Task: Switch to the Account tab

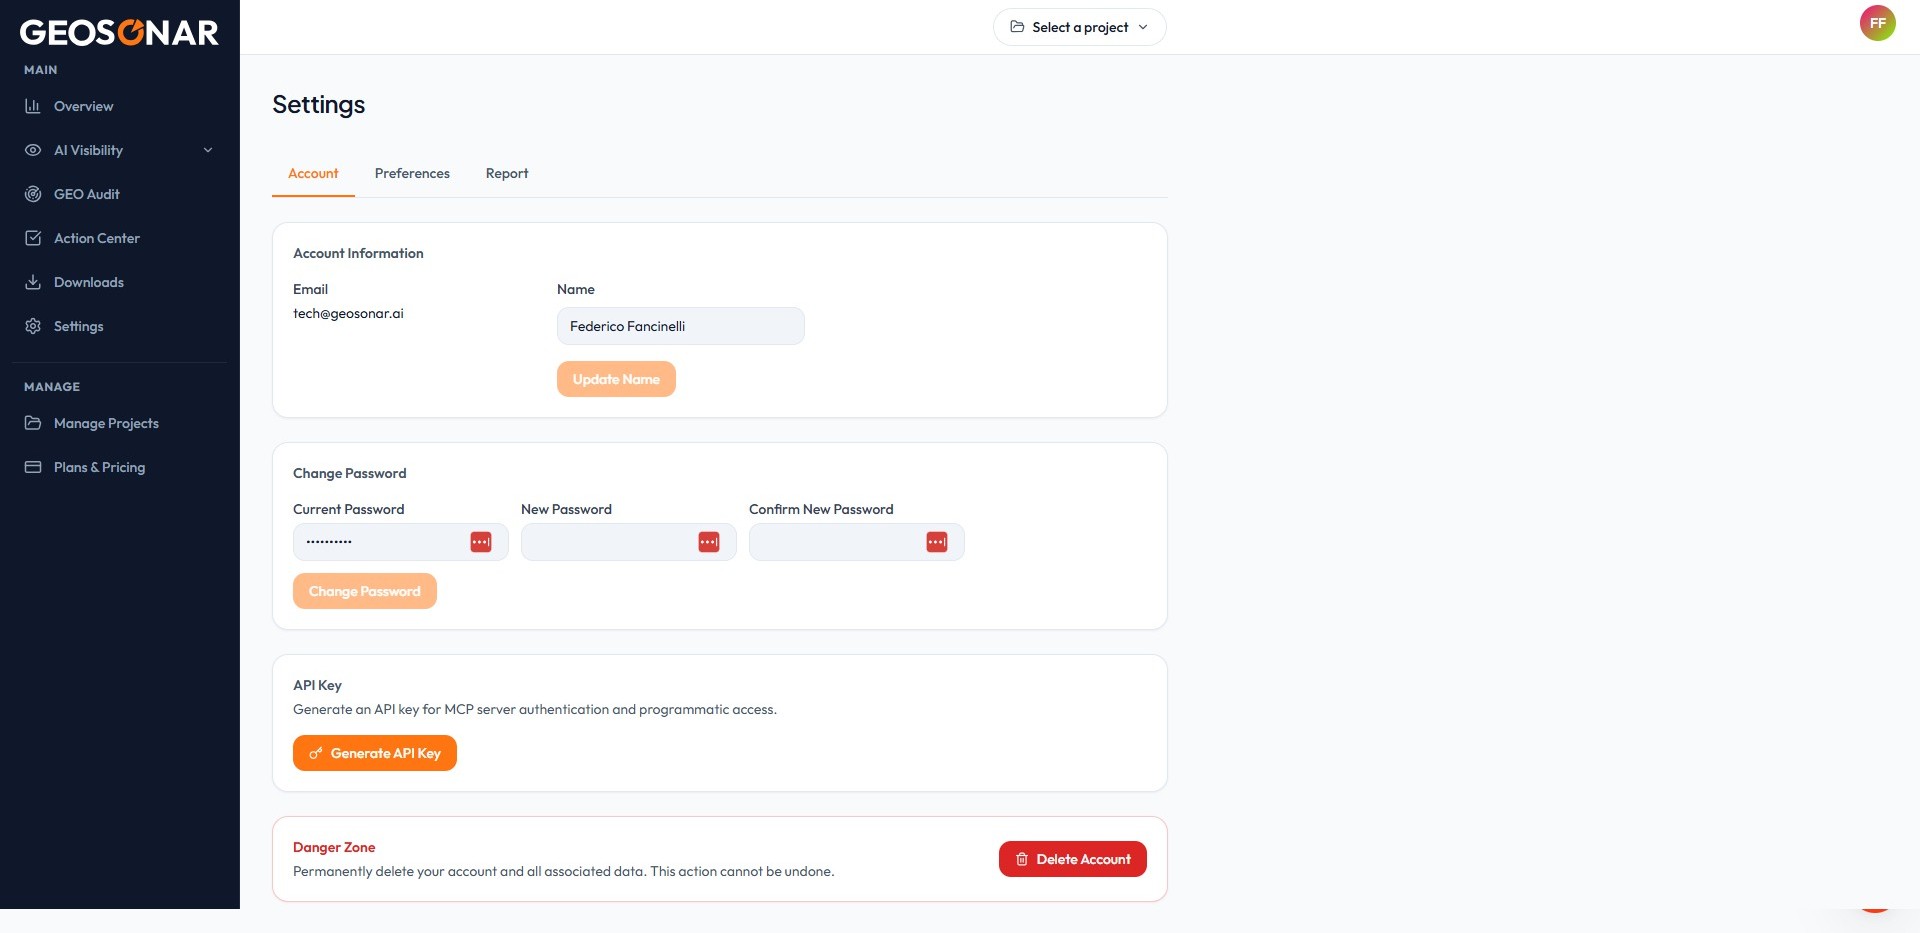Action: pyautogui.click(x=313, y=173)
